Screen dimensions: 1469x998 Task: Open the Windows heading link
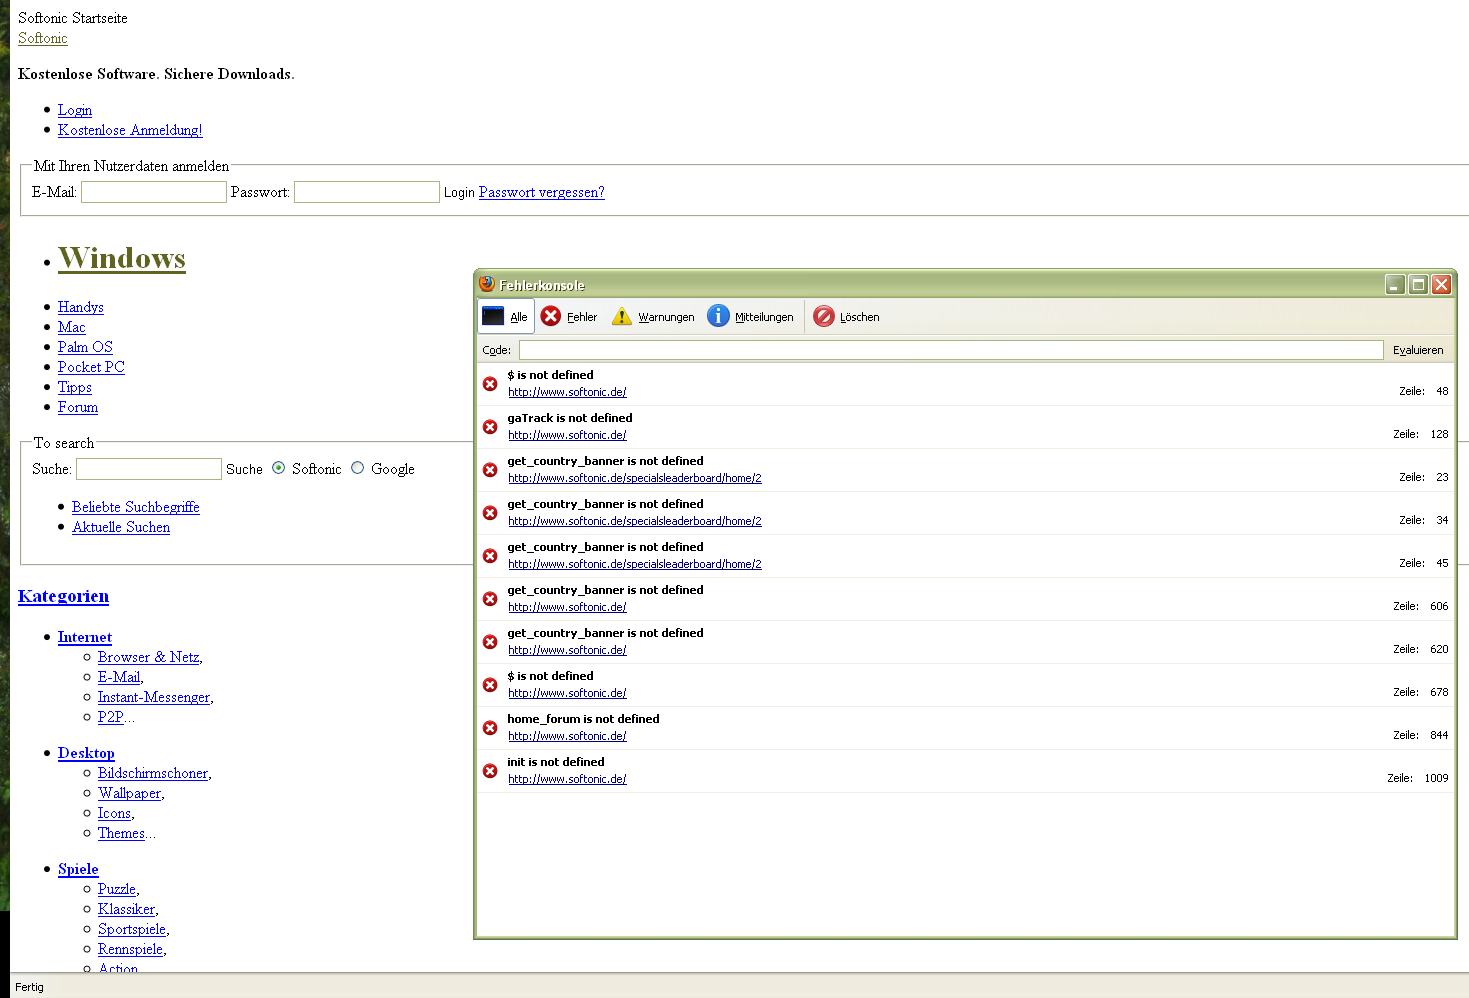point(122,258)
